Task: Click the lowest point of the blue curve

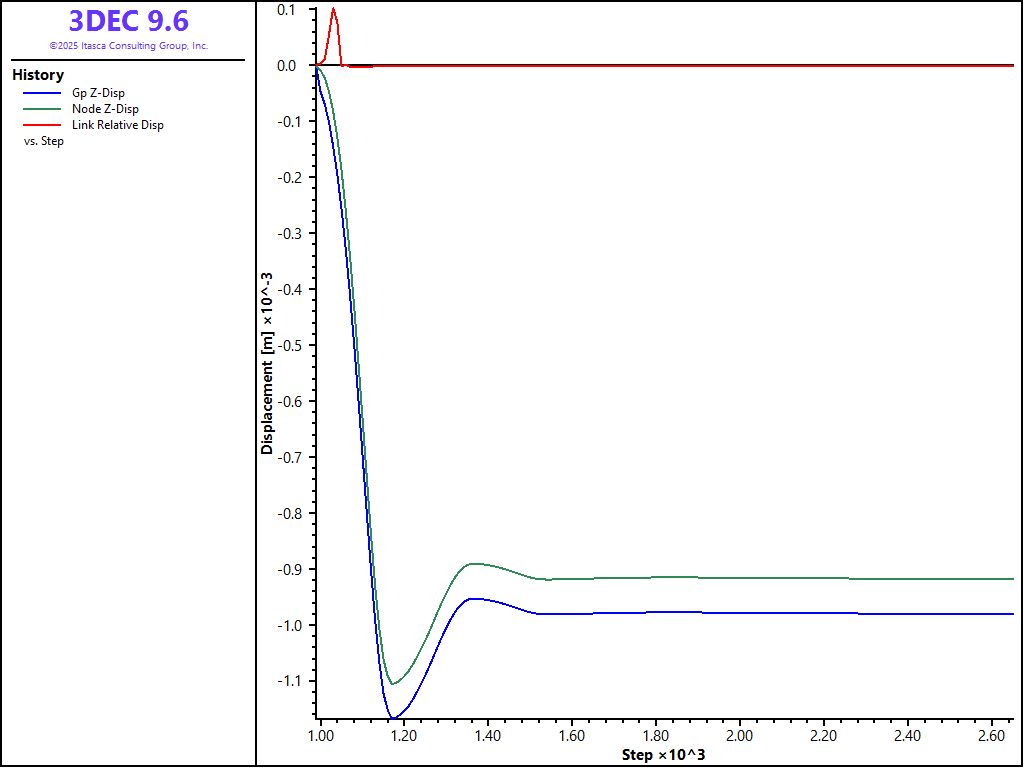Action: point(393,718)
